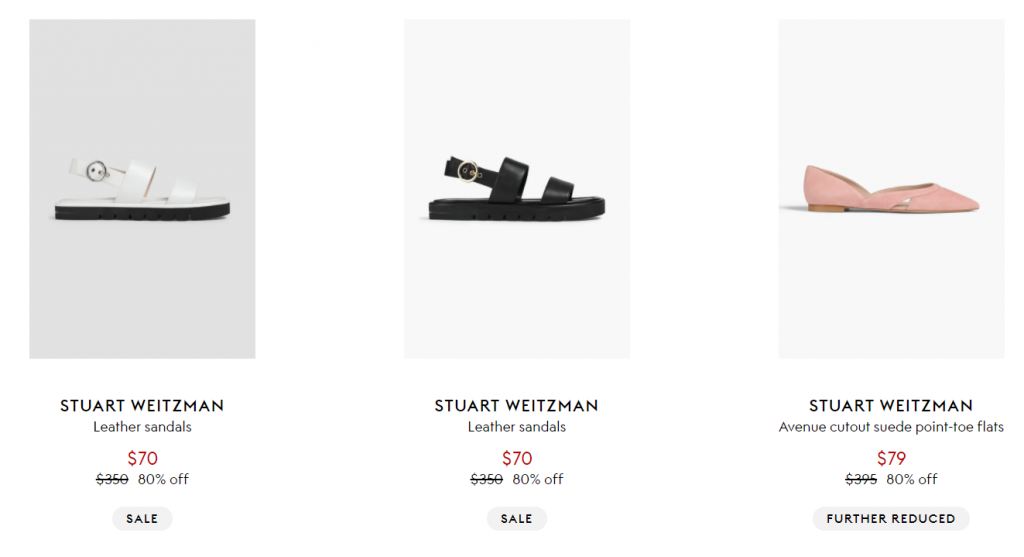Click the FURTHER REDUCED badge
Screen dimensions: 1024x557
tap(891, 519)
